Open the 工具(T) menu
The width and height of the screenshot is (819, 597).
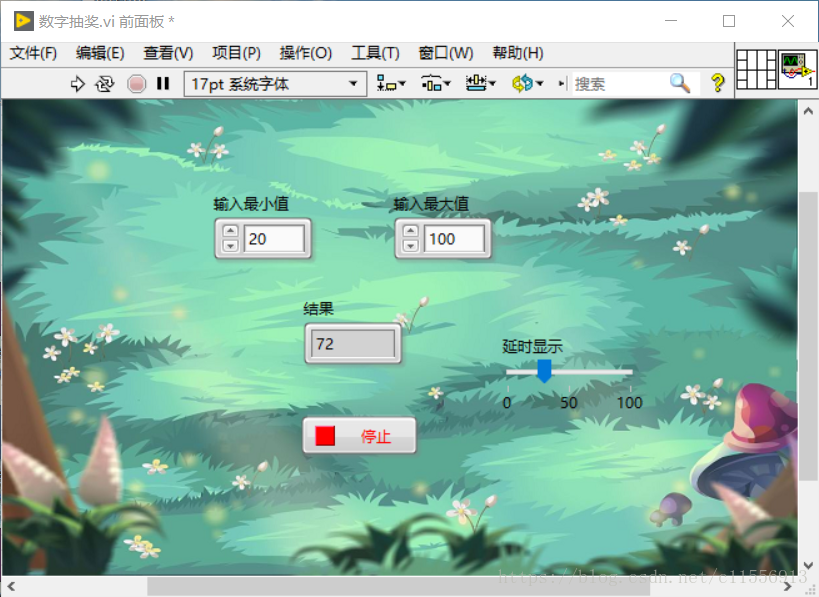click(x=375, y=53)
